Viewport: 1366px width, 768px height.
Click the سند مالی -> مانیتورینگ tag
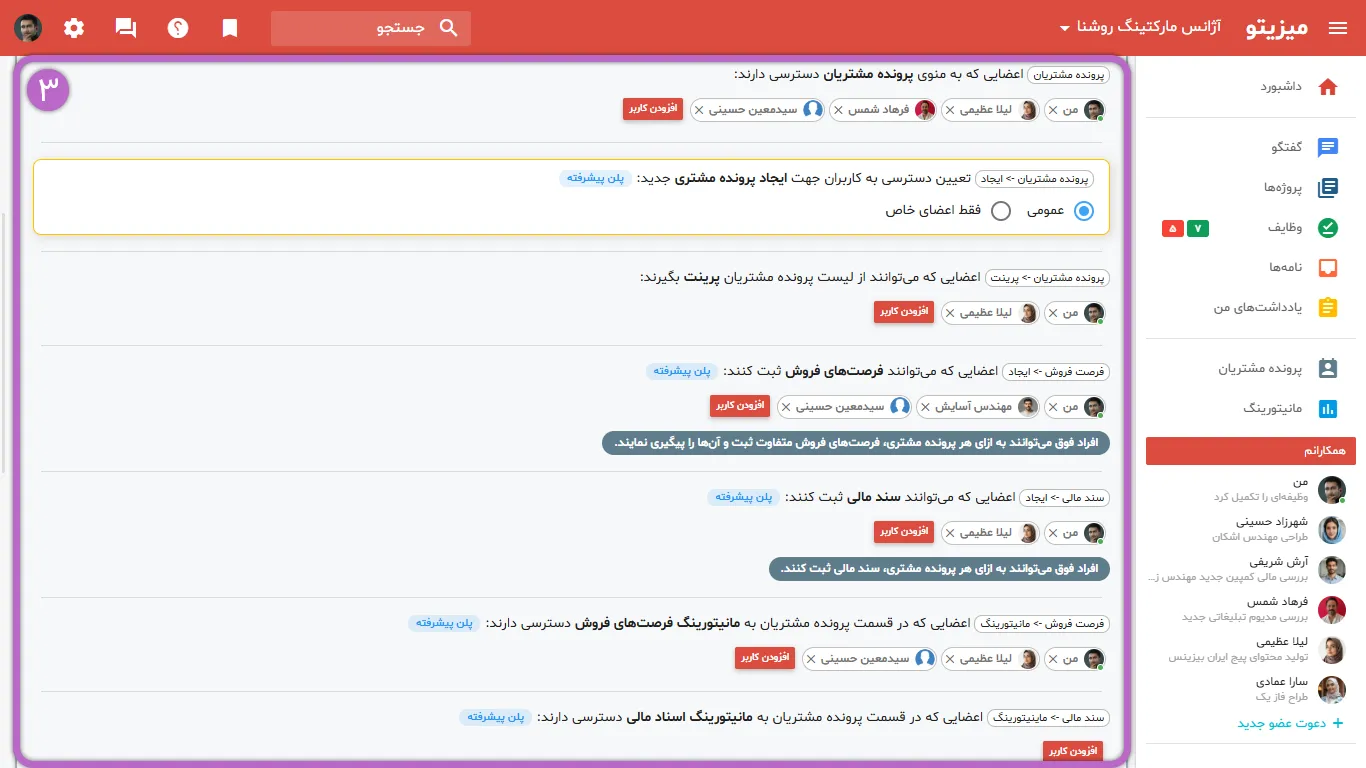(1049, 717)
